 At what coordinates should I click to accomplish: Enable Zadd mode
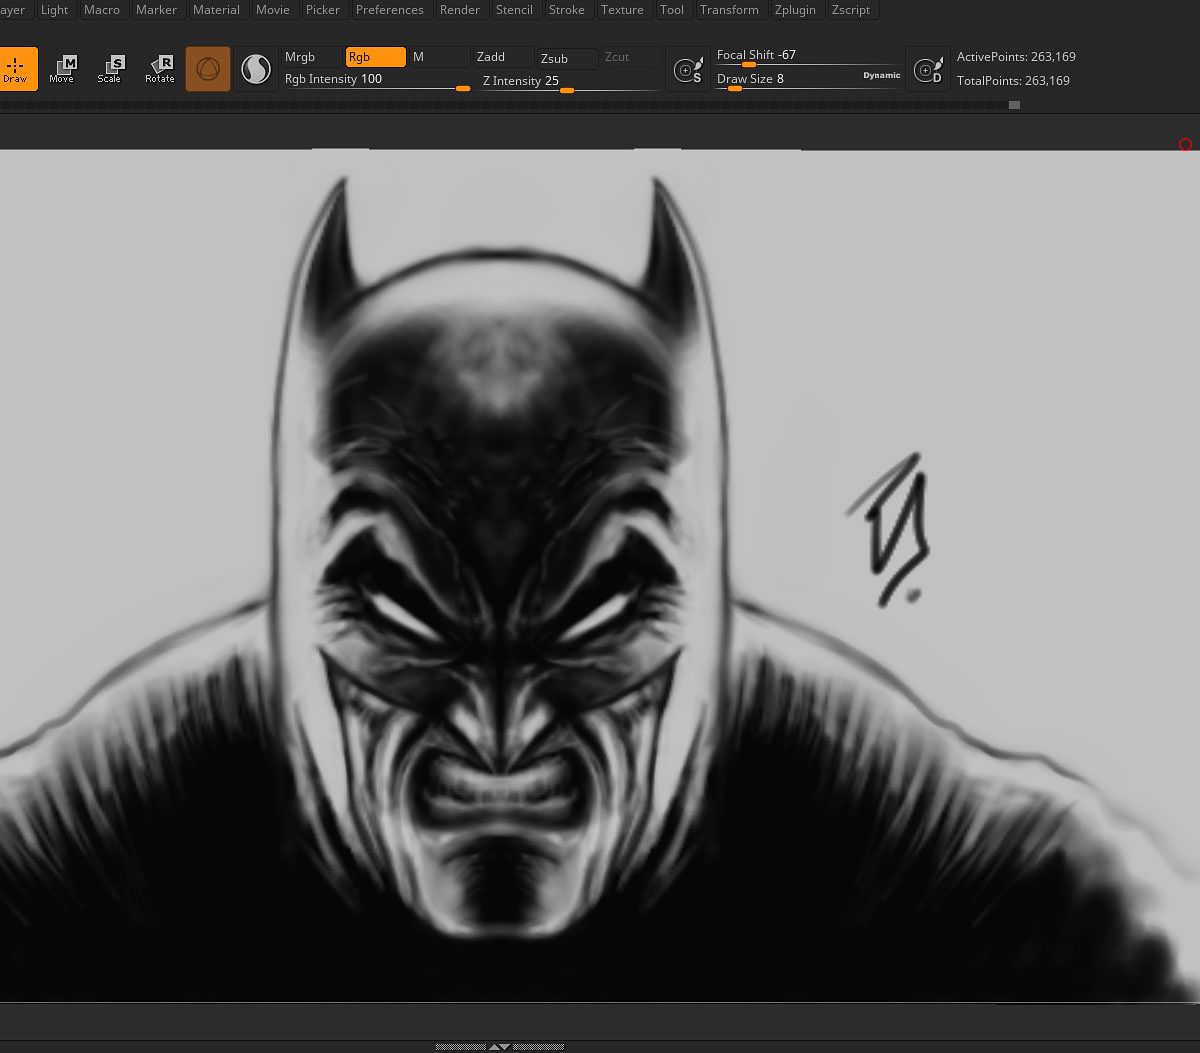click(x=503, y=57)
